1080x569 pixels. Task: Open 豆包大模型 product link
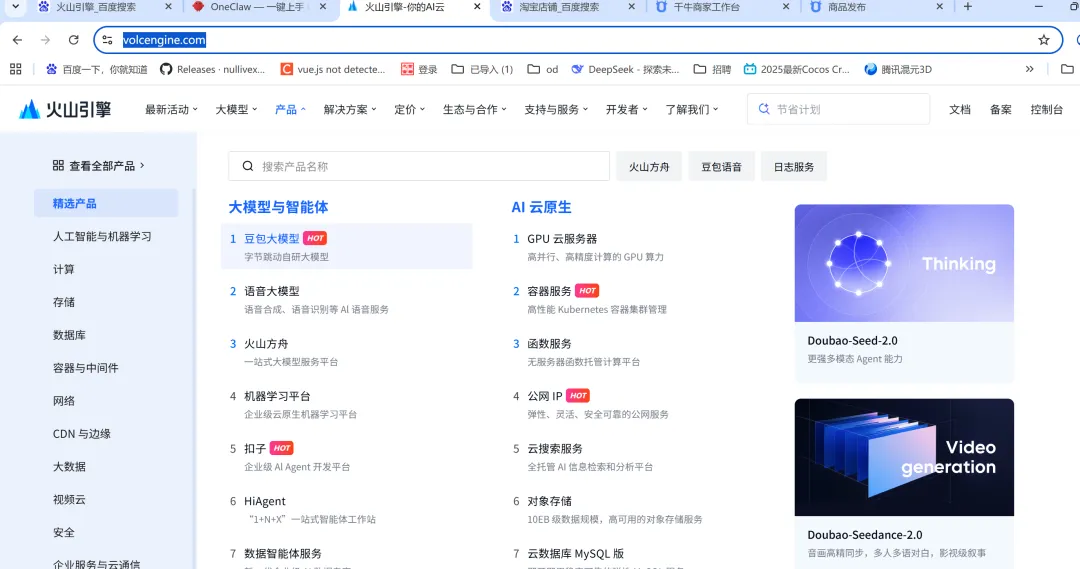coord(271,238)
